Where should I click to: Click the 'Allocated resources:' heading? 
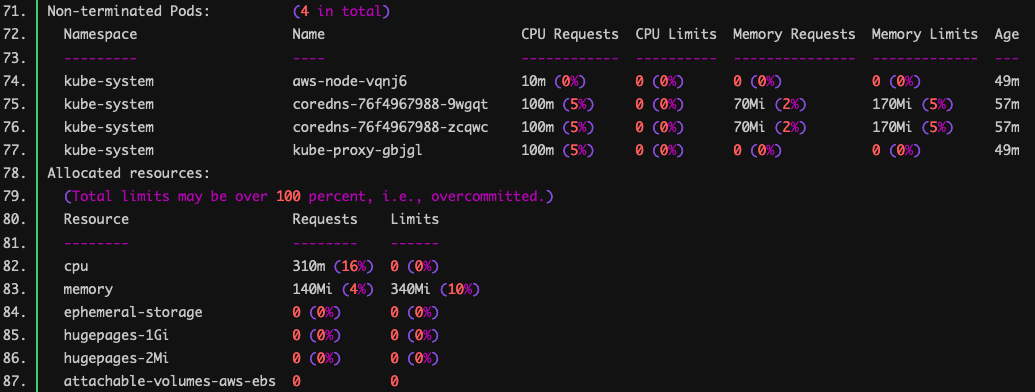coord(128,174)
